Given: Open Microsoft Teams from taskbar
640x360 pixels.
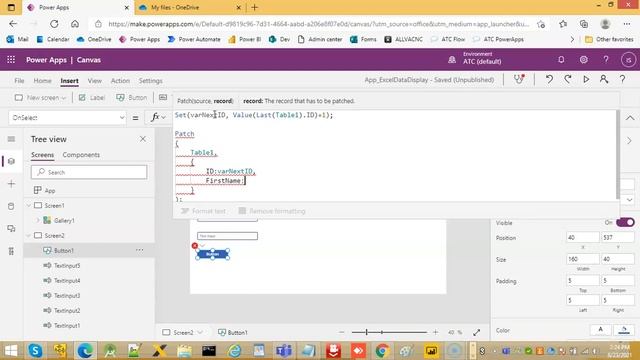Looking at the screenshot, I should point(284,351).
